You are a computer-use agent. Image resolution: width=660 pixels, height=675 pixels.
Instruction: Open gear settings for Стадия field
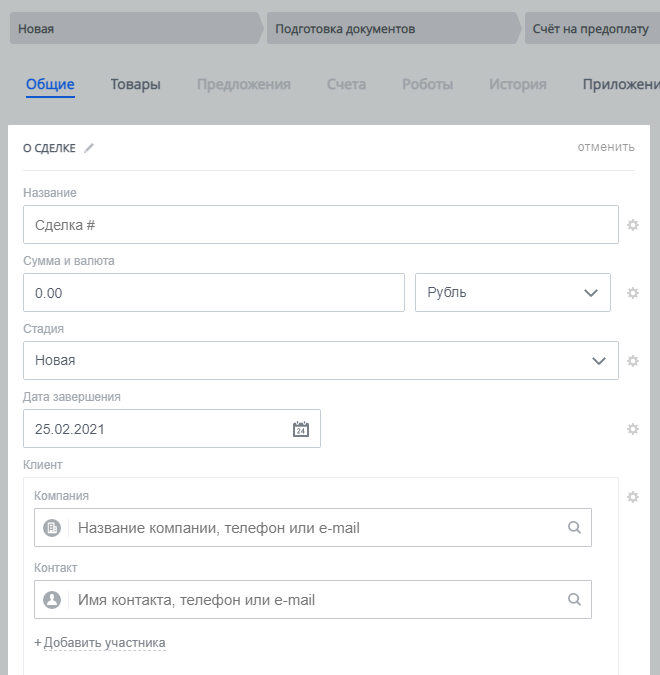[x=632, y=361]
